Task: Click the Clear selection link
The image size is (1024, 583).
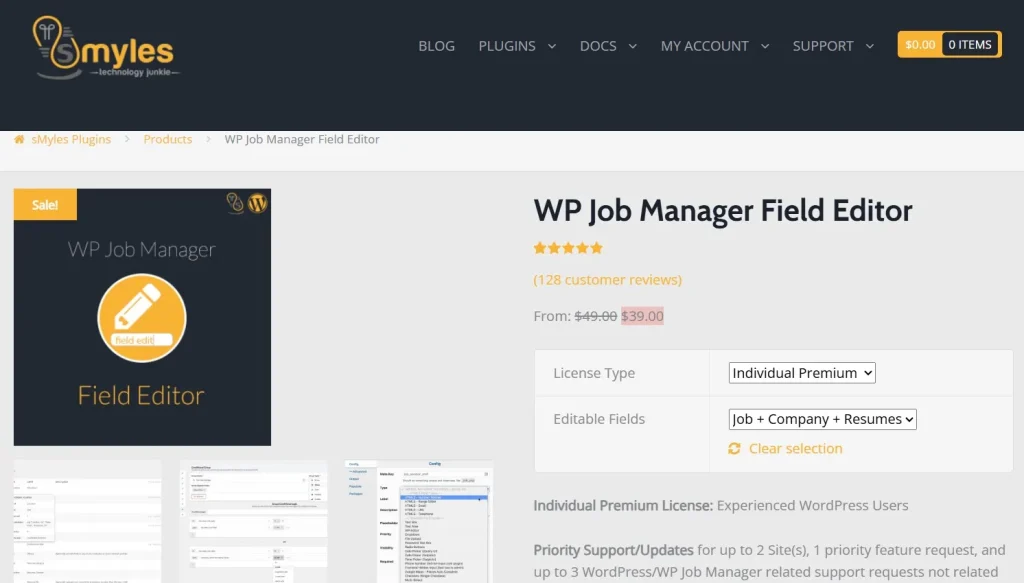Action: click(x=795, y=449)
